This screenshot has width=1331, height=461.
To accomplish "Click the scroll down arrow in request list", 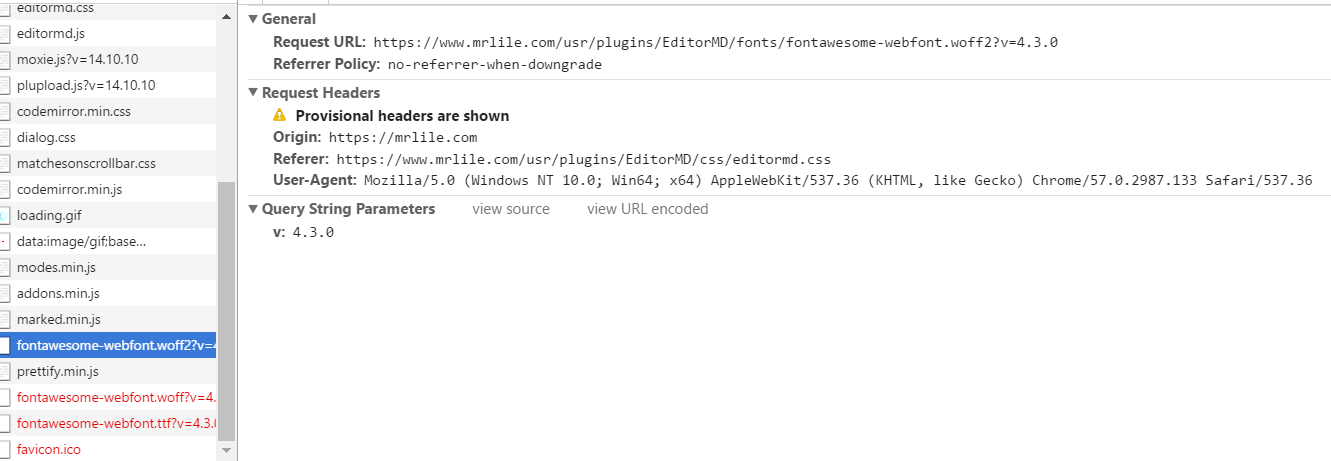I will tap(227, 451).
